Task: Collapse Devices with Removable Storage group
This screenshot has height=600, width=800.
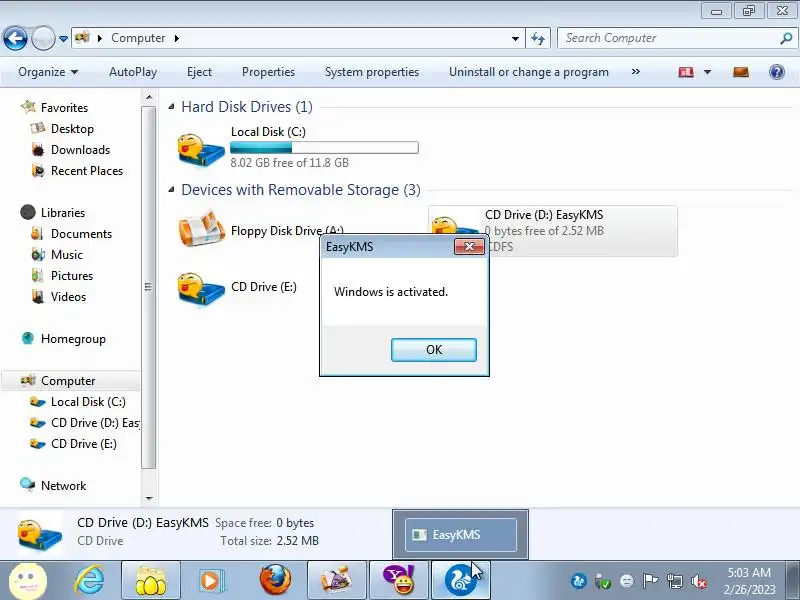Action: [171, 190]
